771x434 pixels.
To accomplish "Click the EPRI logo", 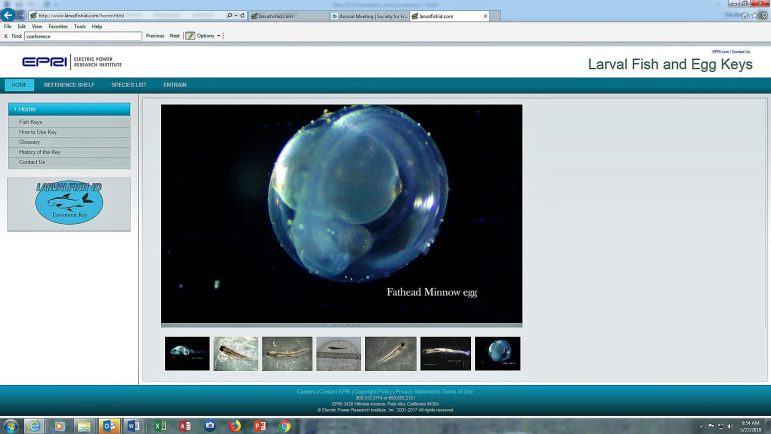I will click(x=72, y=62).
